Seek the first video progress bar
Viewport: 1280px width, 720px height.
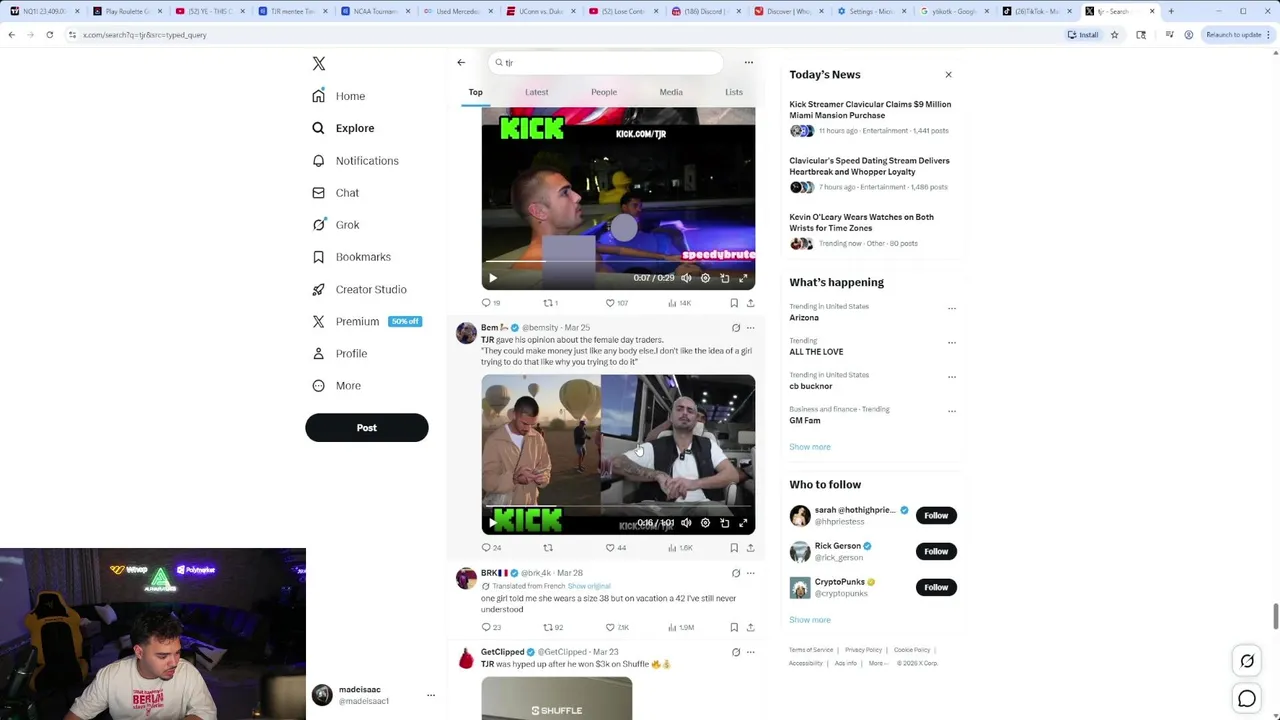[618, 262]
